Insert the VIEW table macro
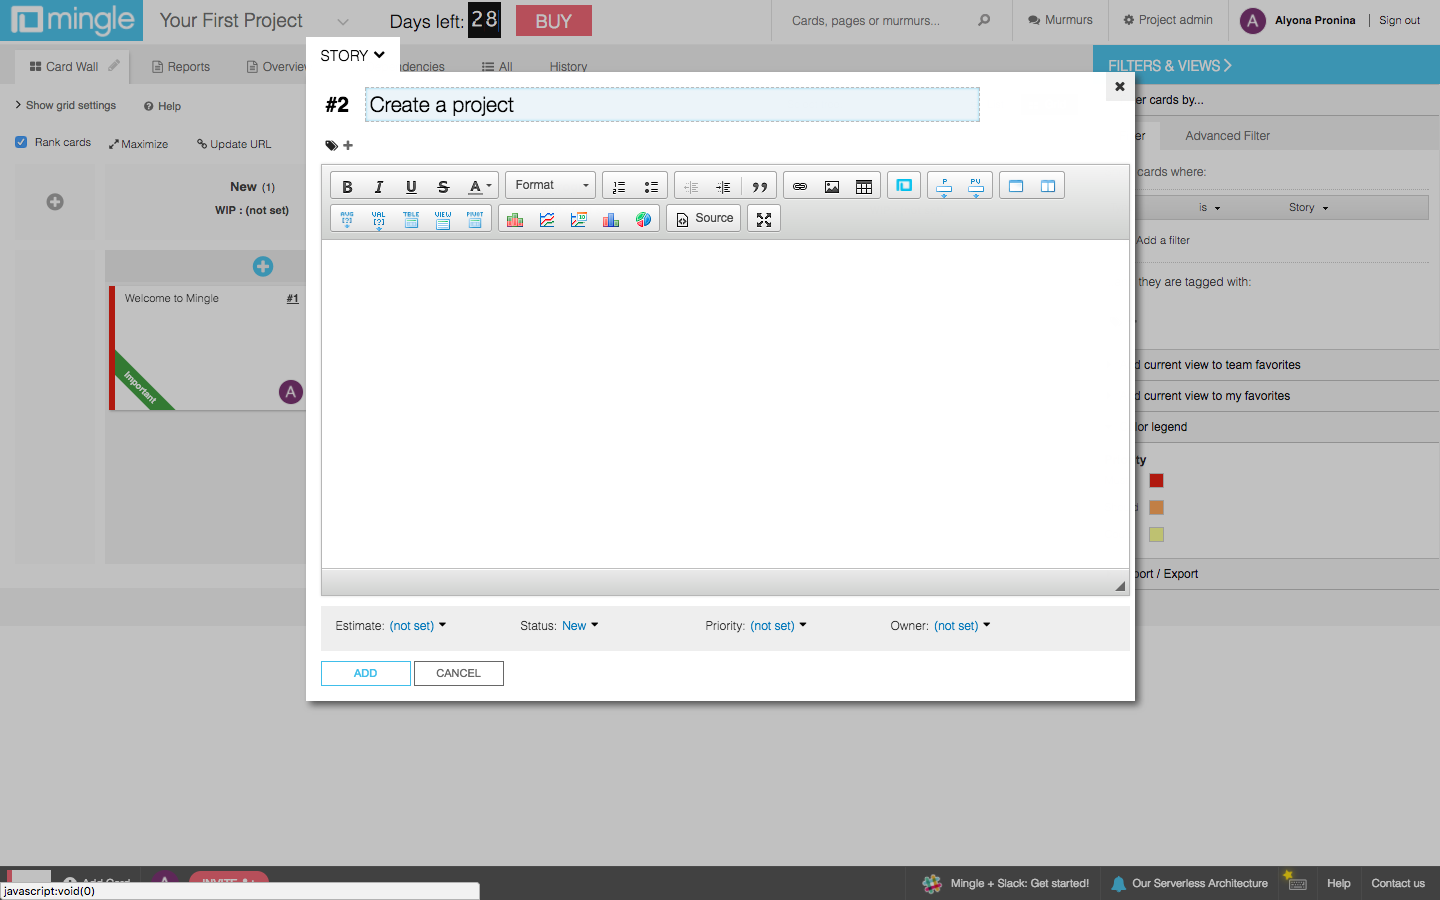The height and width of the screenshot is (900, 1440). click(443, 219)
